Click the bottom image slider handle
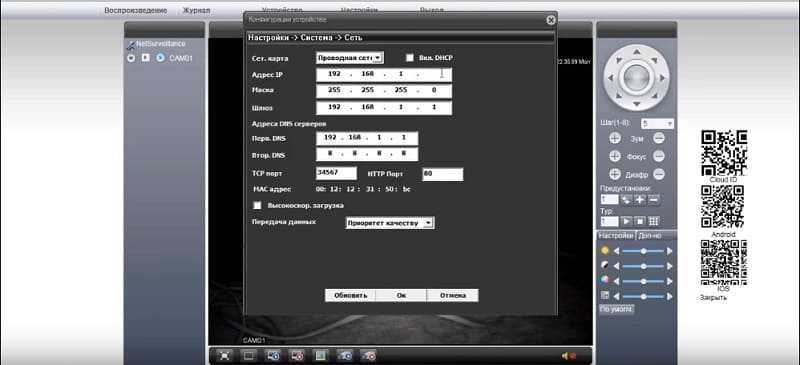The height and width of the screenshot is (365, 800). pyautogui.click(x=644, y=296)
